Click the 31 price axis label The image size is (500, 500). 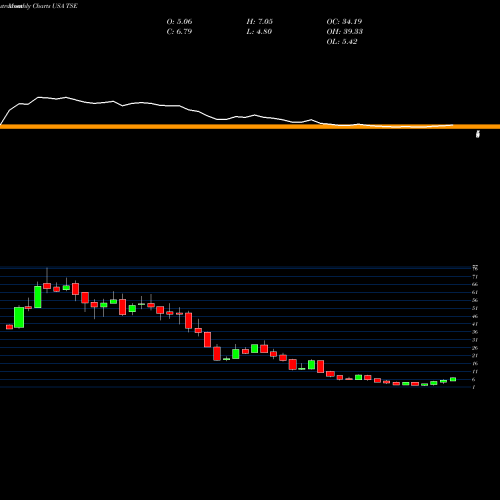click(475, 340)
